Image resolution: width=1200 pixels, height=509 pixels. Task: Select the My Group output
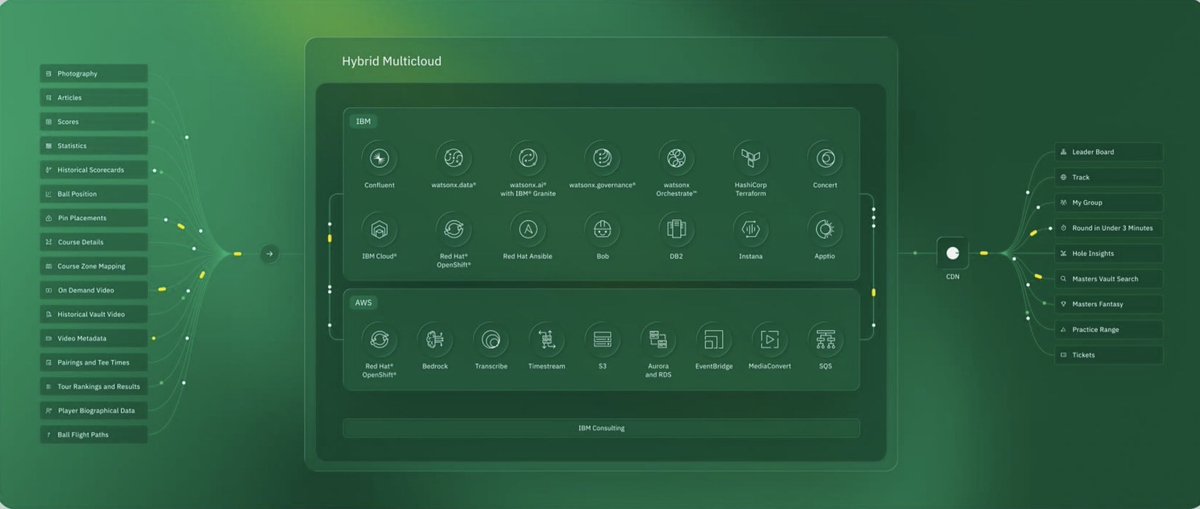point(1109,203)
